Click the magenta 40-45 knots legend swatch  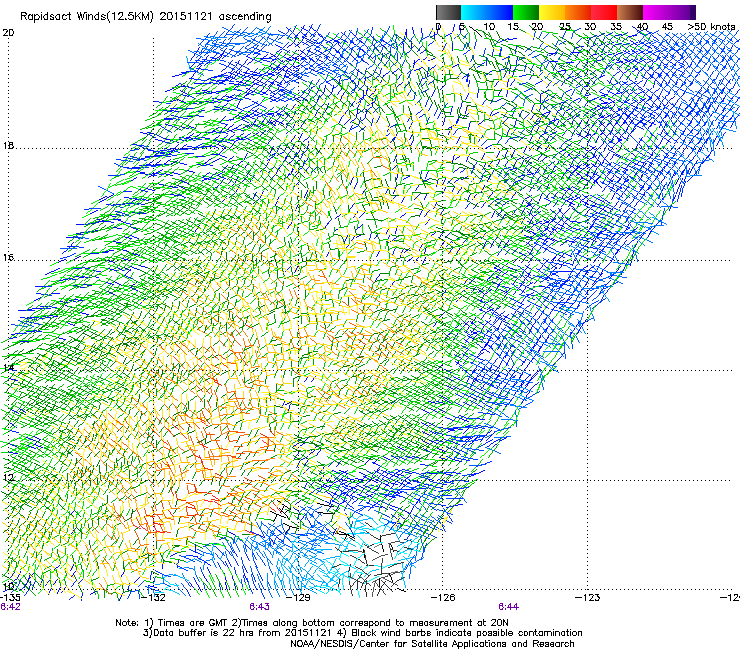(x=656, y=12)
